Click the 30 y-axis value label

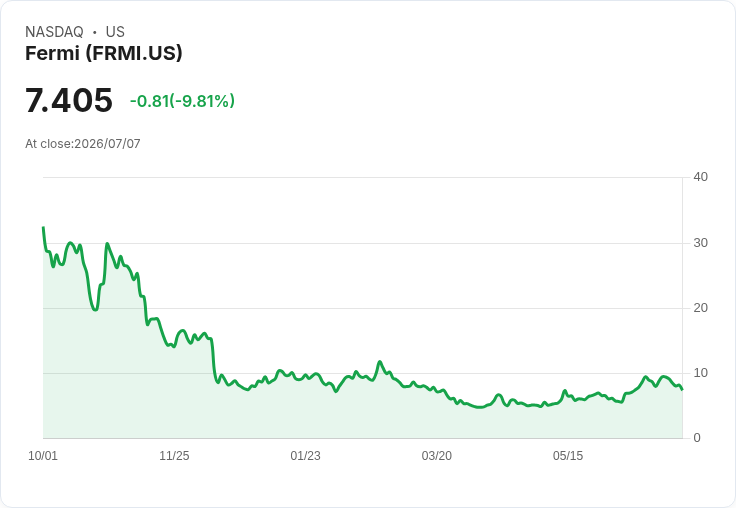point(701,243)
